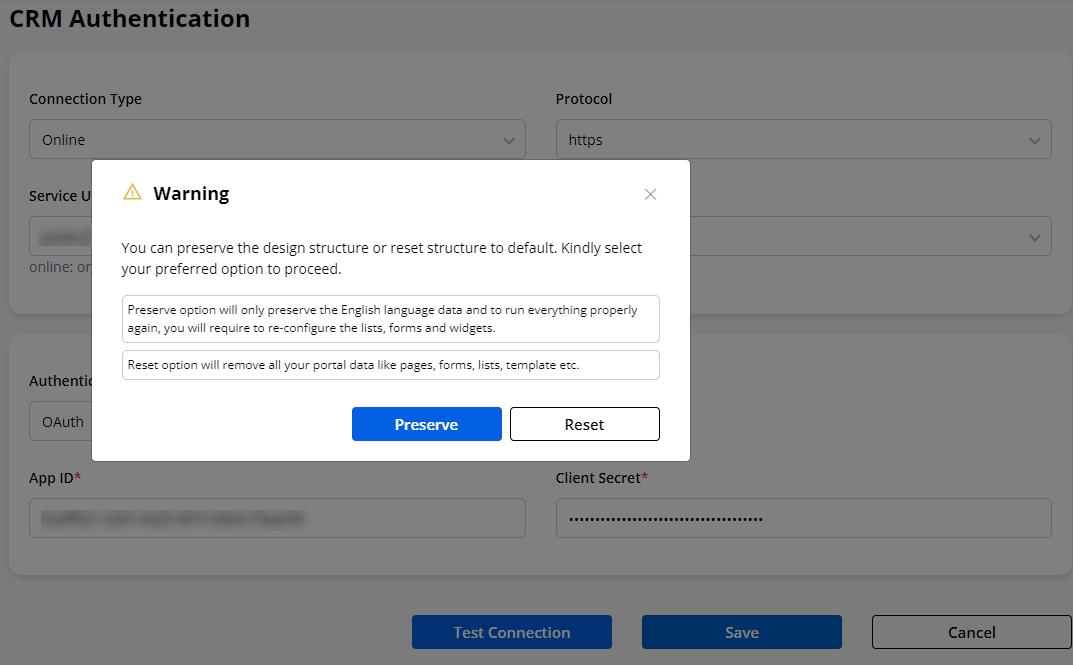Select the Service URL input box
The height and width of the screenshot is (665, 1073).
click(x=60, y=237)
